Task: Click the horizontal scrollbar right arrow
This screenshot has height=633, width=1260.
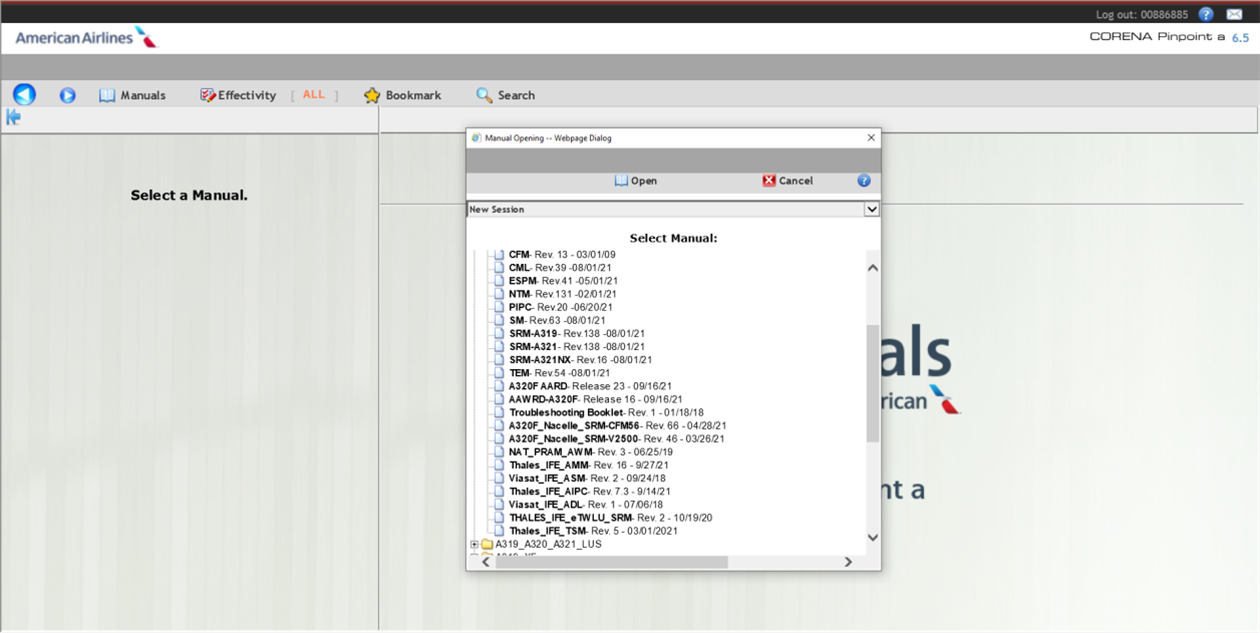Action: (x=848, y=562)
